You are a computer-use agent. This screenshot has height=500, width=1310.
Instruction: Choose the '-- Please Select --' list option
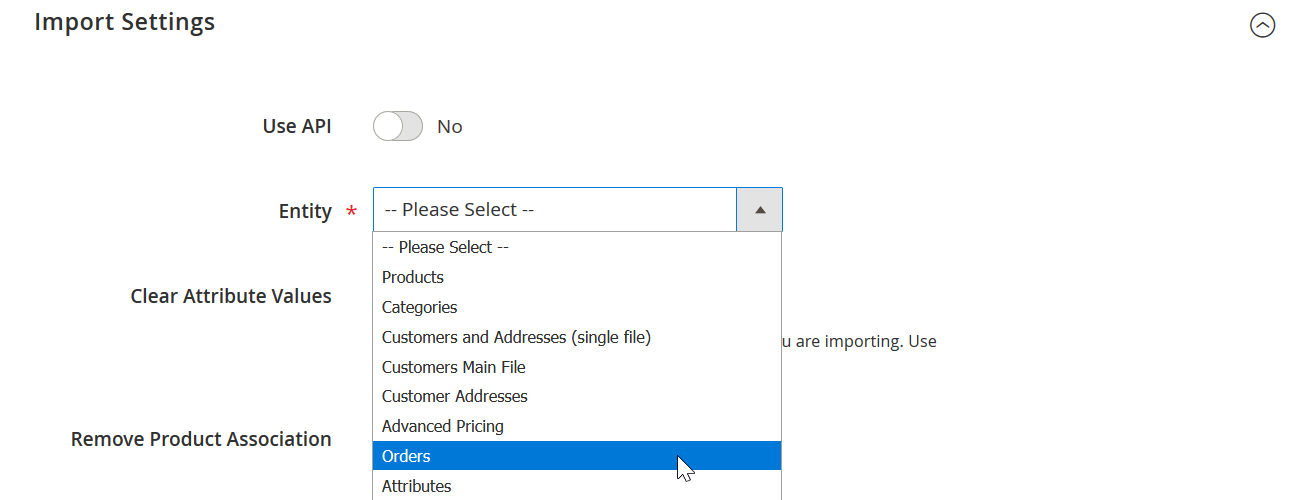click(577, 247)
